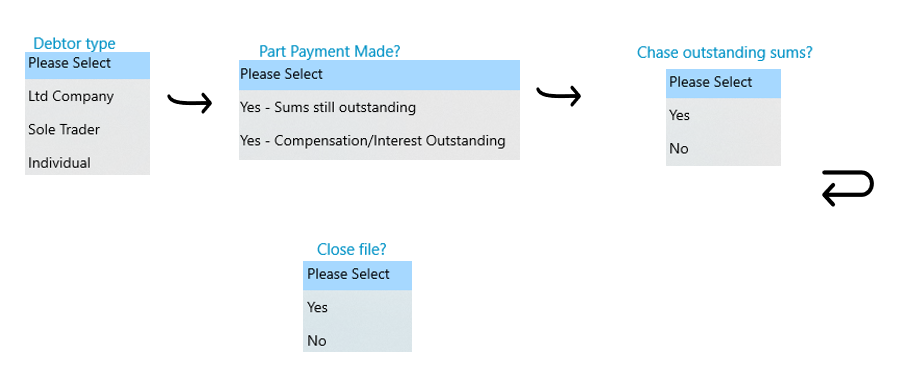This screenshot has height=373, width=906.
Task: Click the Chase outstanding sums? heading
Action: coord(725,53)
